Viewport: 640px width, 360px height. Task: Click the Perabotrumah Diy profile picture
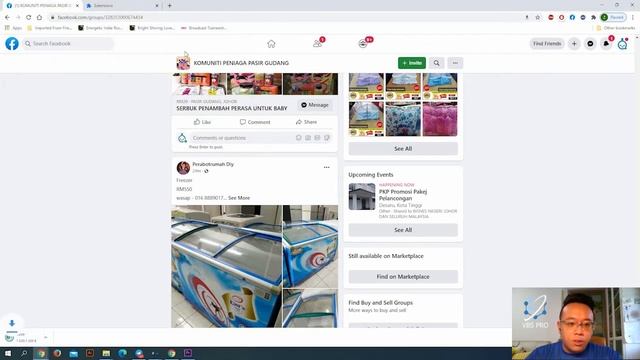(x=183, y=167)
